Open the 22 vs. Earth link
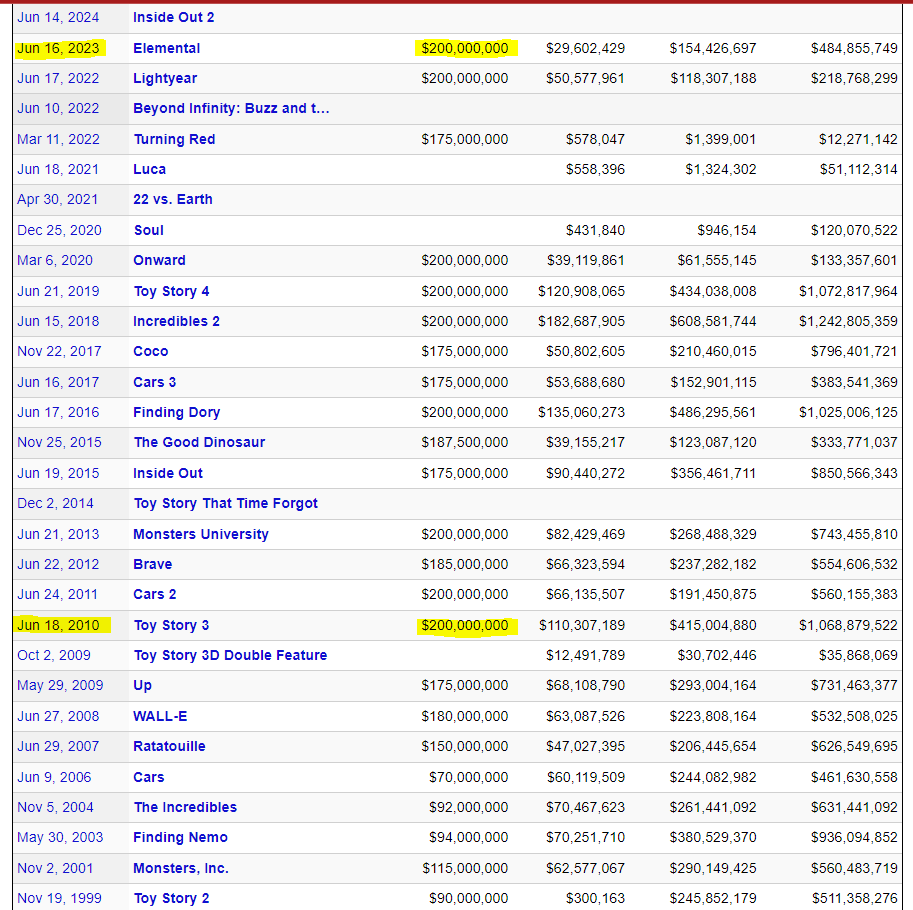This screenshot has height=910, width=913. click(173, 200)
